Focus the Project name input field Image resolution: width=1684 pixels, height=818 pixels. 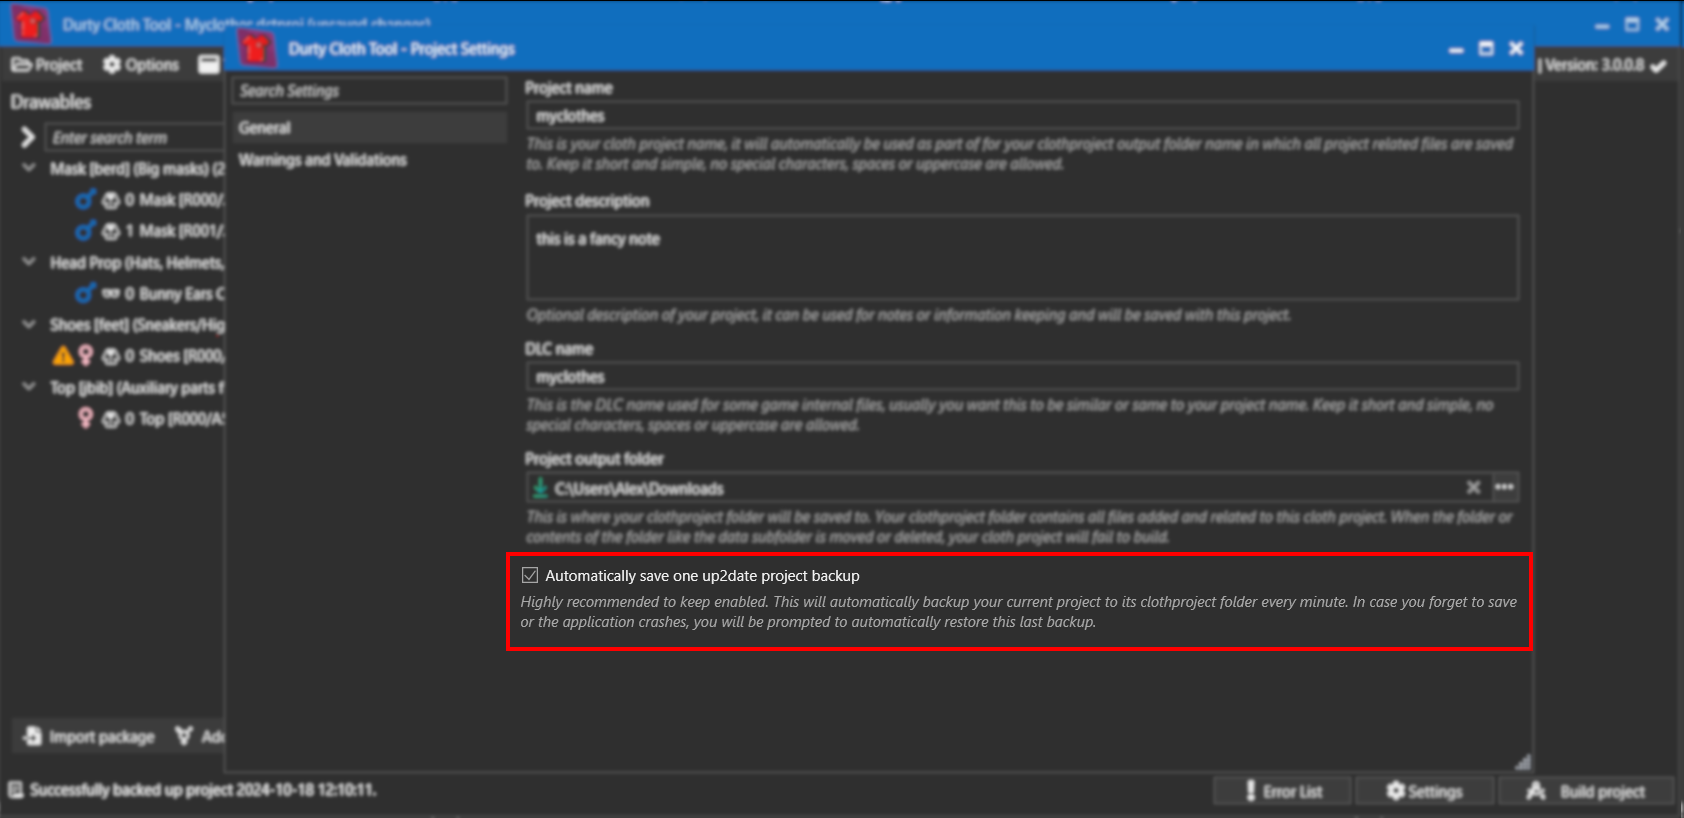[1020, 116]
